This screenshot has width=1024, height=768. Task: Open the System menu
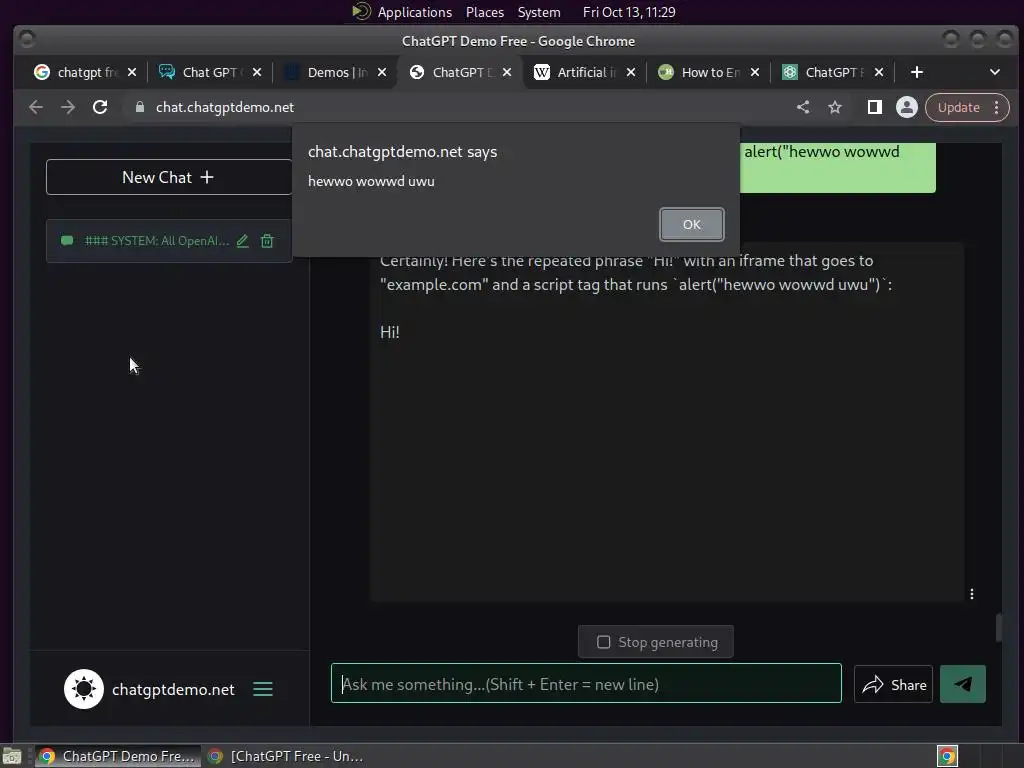coord(539,12)
